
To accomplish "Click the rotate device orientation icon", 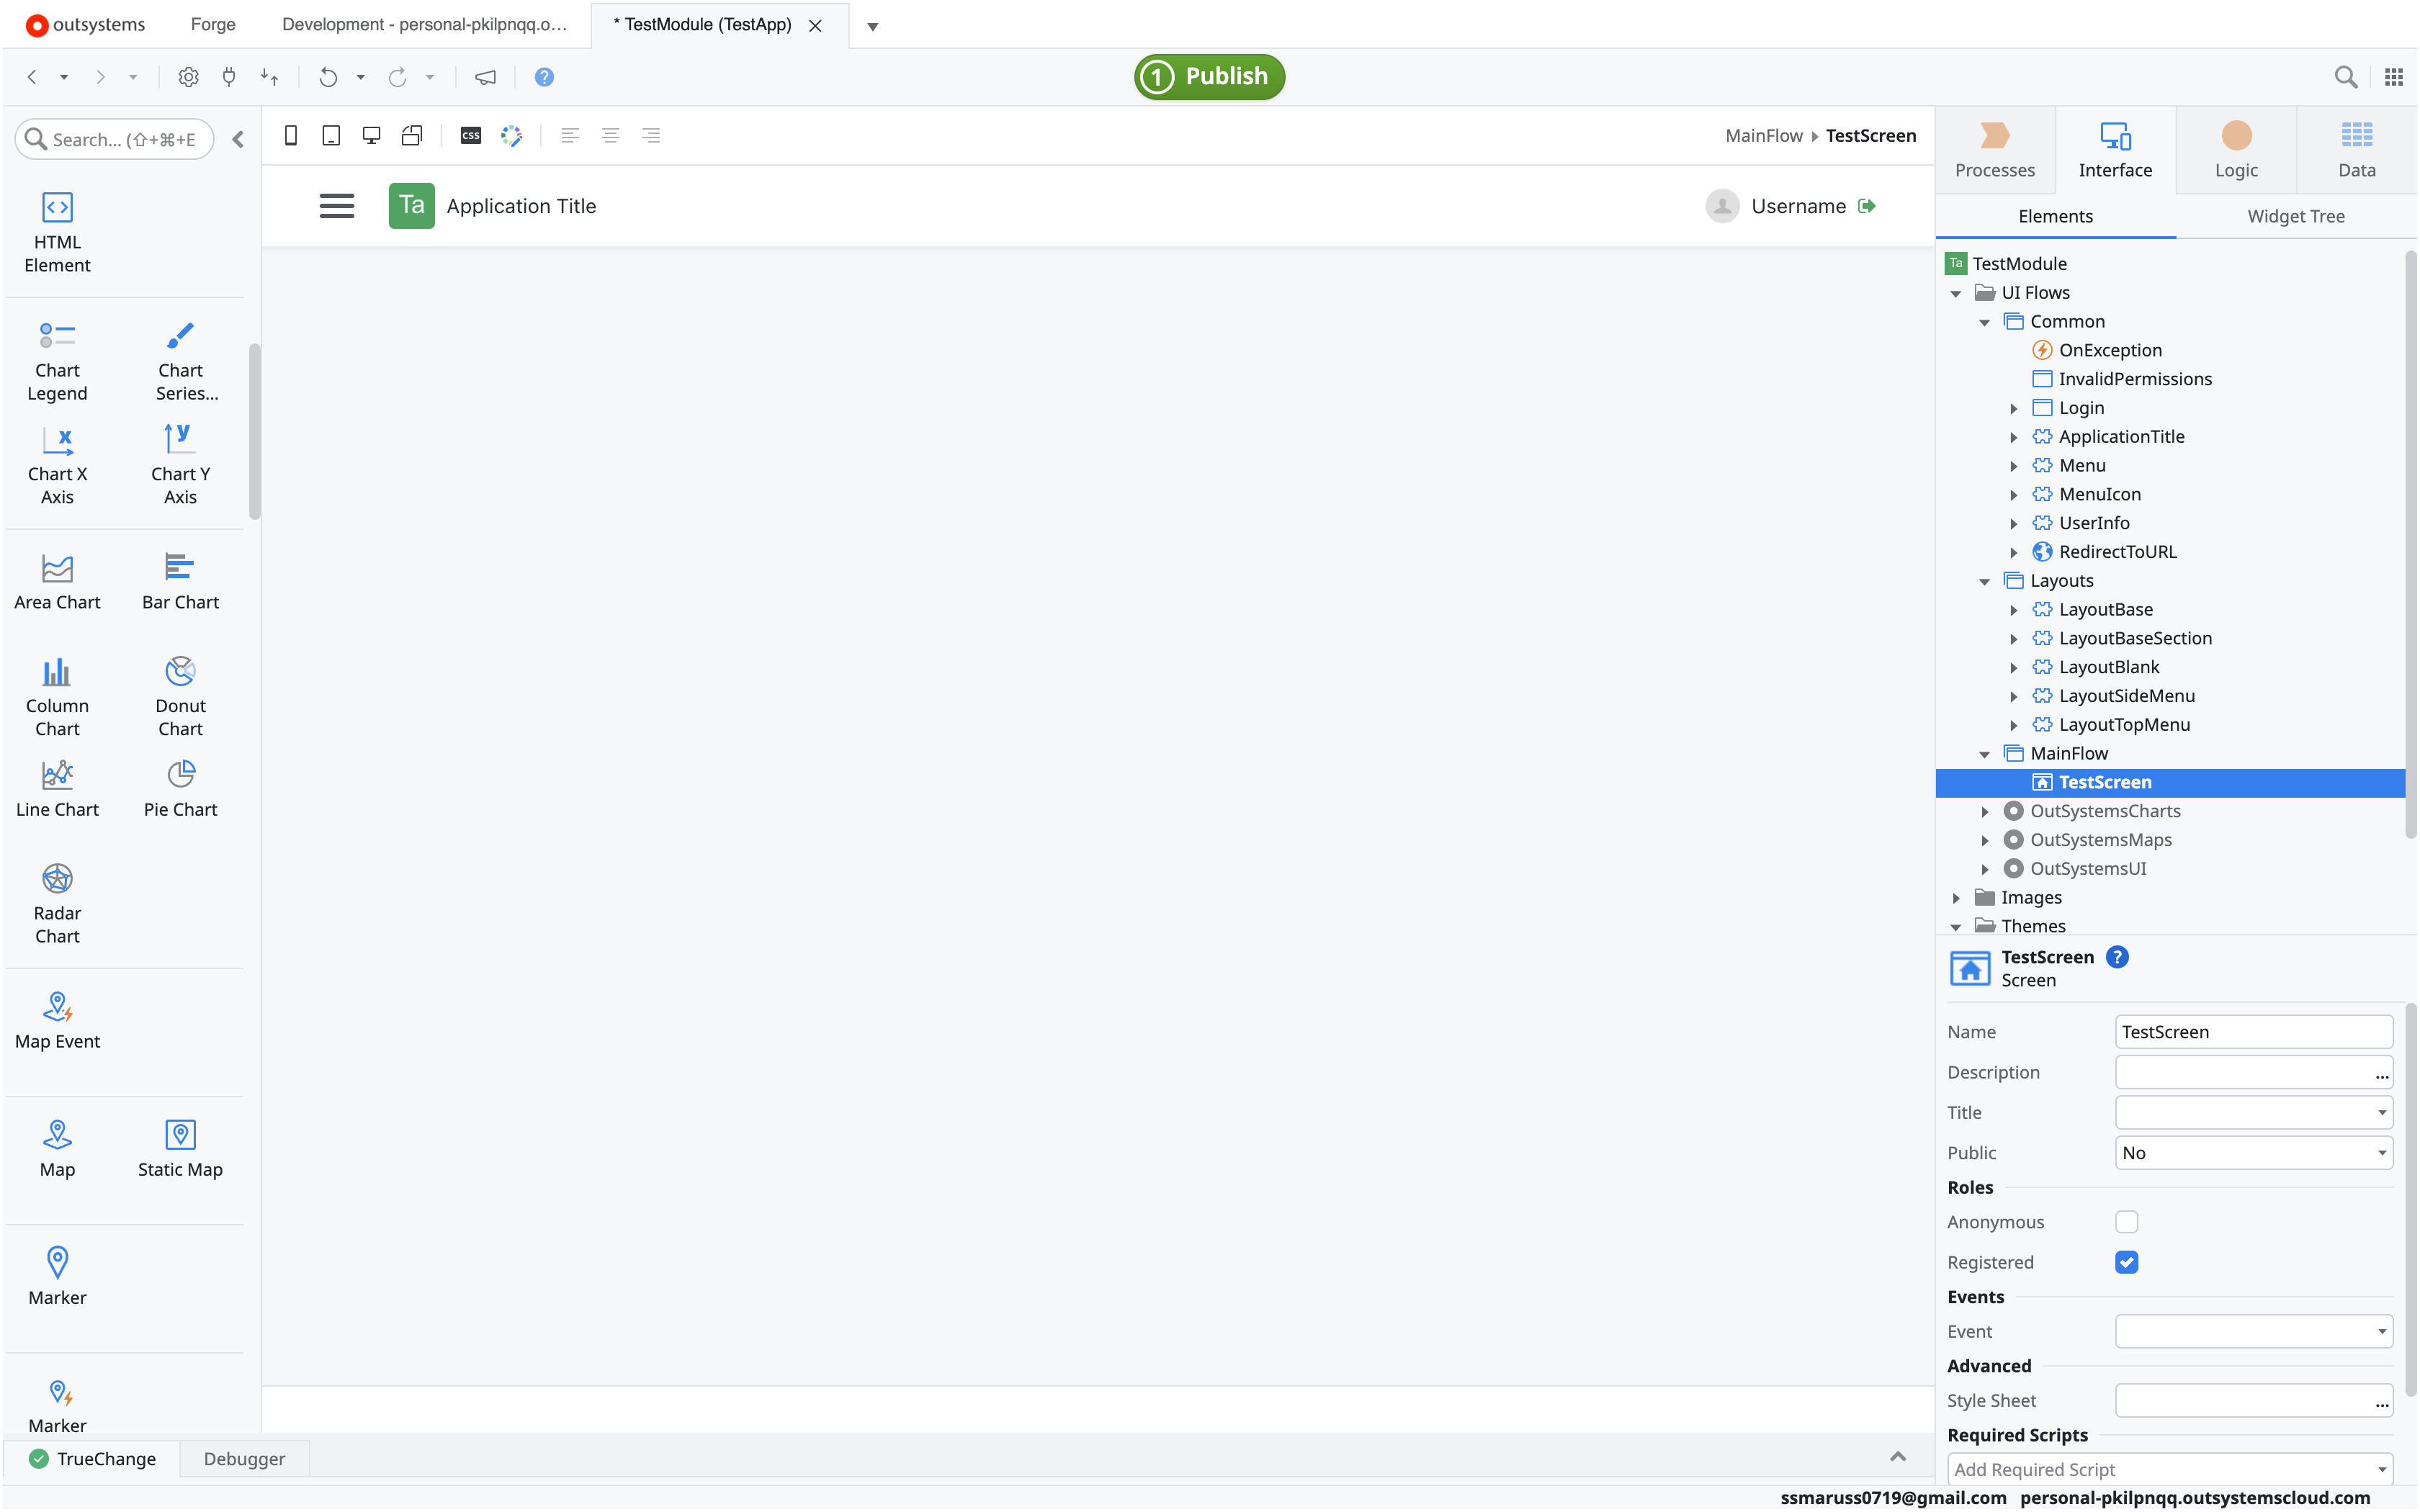I will click(x=413, y=135).
